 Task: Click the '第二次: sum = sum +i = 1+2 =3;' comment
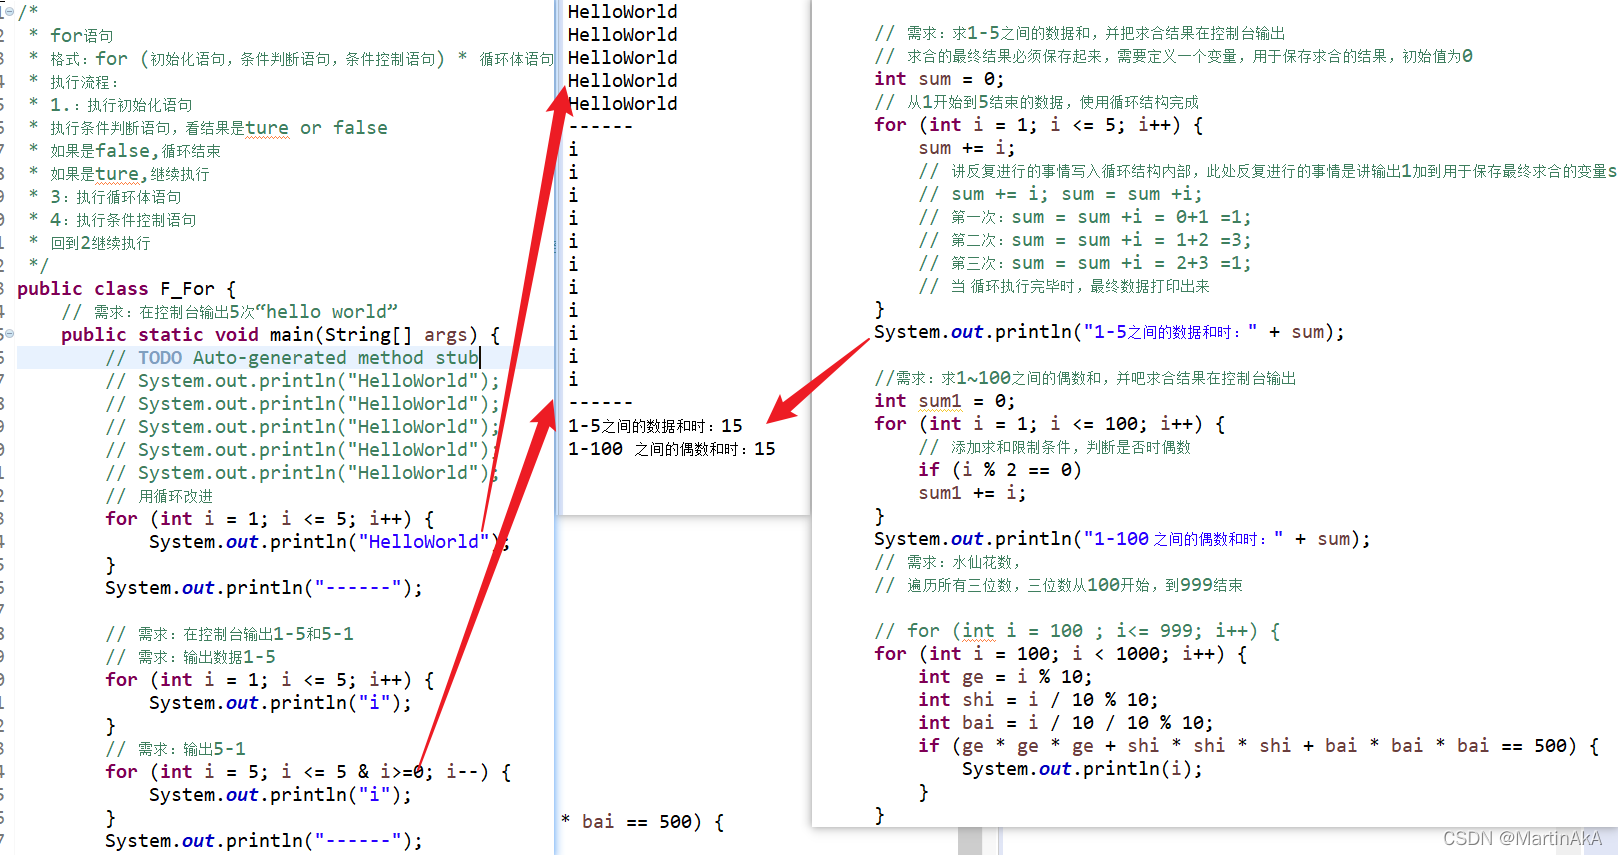click(1085, 240)
